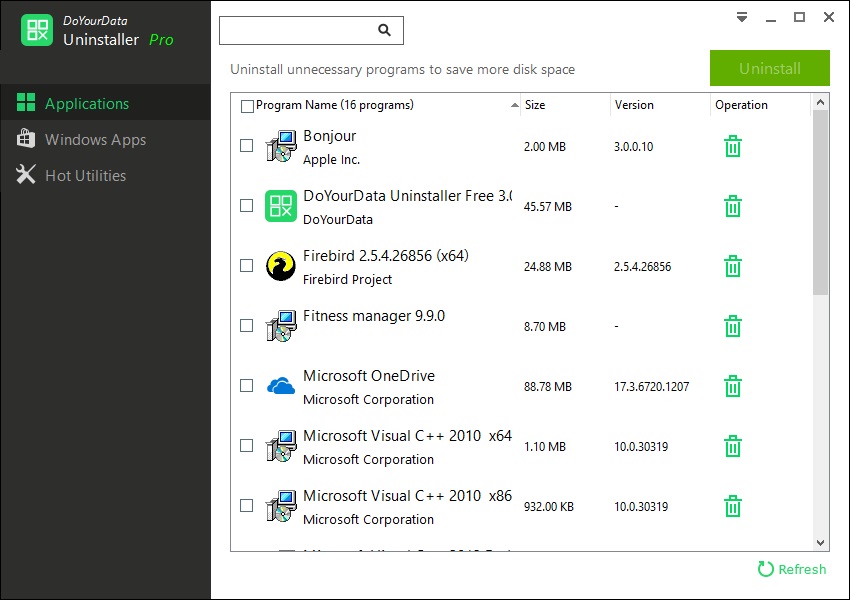Click version 3.0.0.10 for Bonjour
The width and height of the screenshot is (850, 600).
[x=633, y=146]
